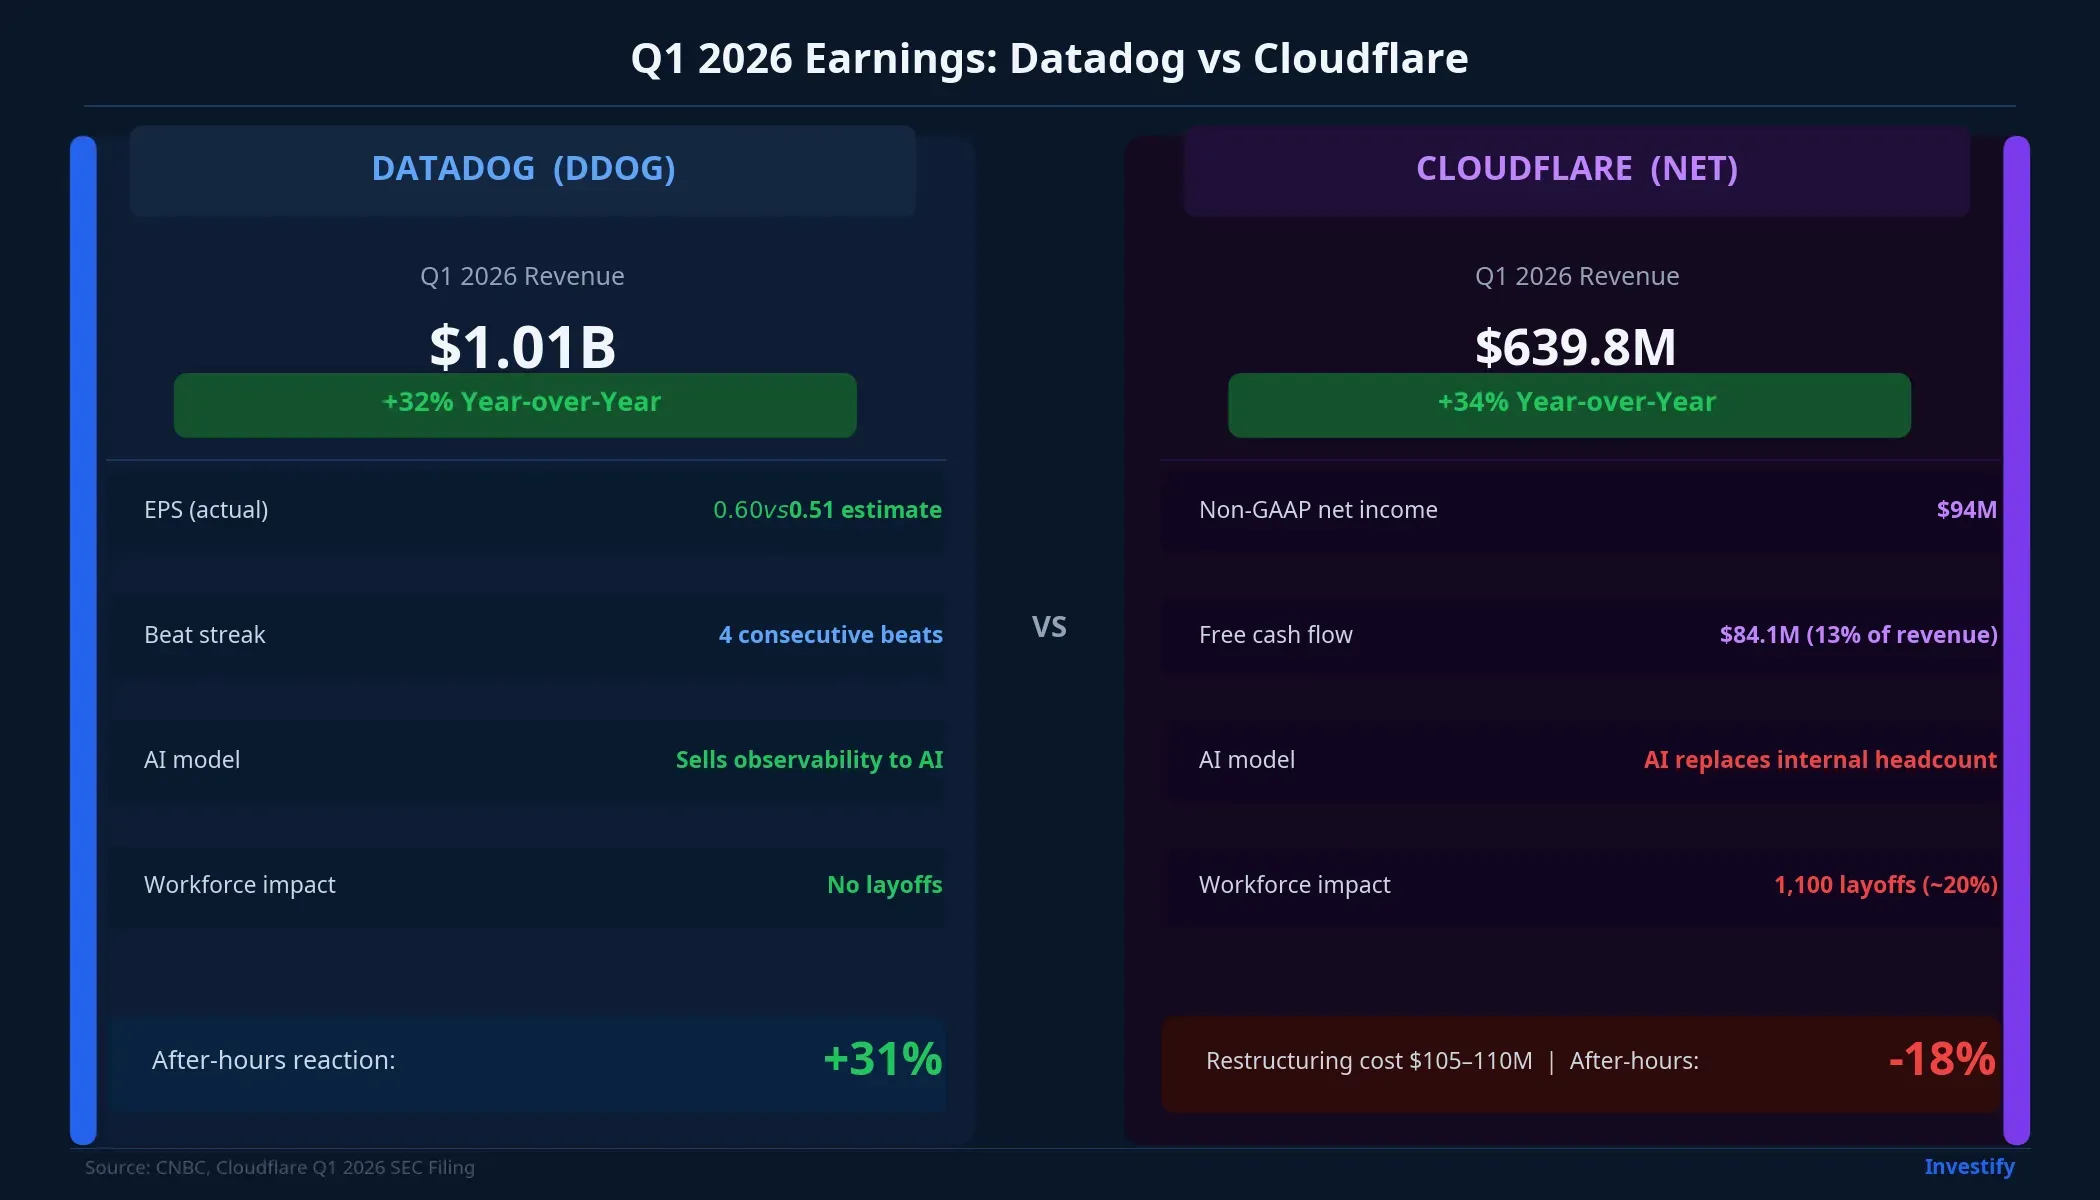Click Datadog's 'Workforce impact' label
The width and height of the screenshot is (2100, 1200).
240,885
